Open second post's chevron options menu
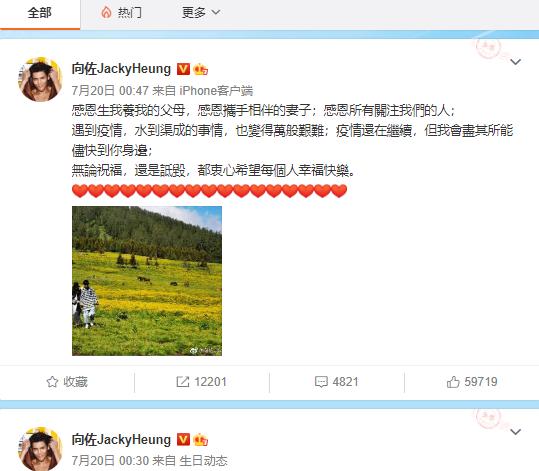This screenshot has height=471, width=539. pos(516,432)
